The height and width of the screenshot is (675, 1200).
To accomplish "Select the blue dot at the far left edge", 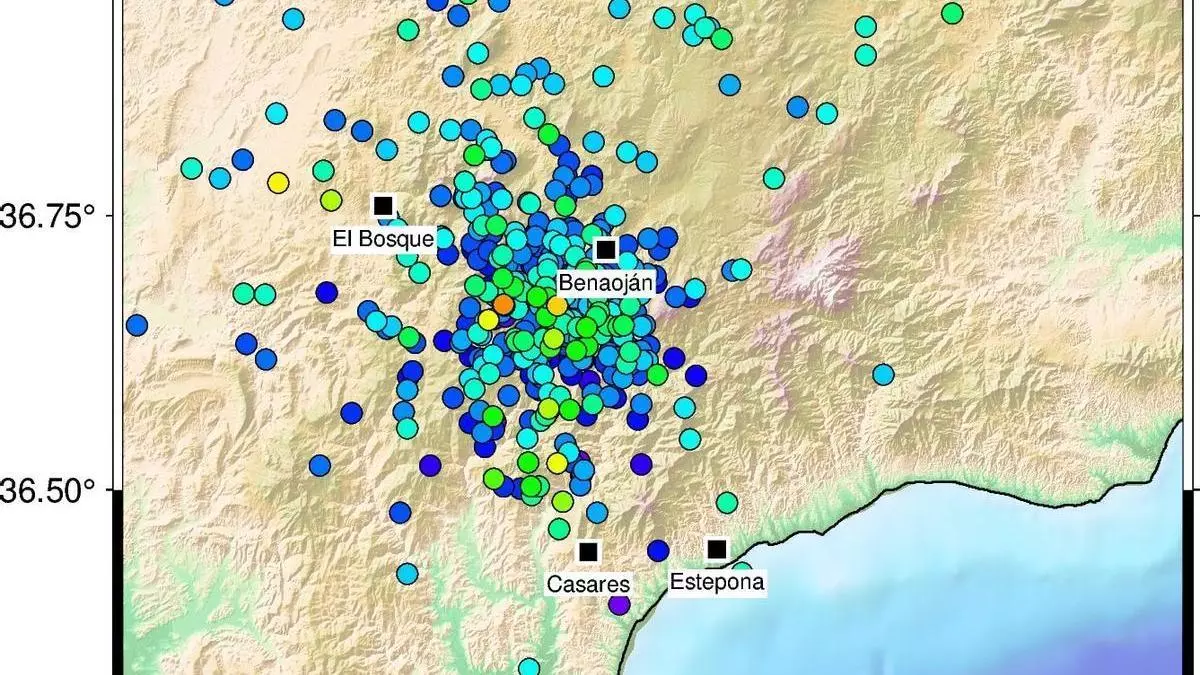I will (136, 325).
